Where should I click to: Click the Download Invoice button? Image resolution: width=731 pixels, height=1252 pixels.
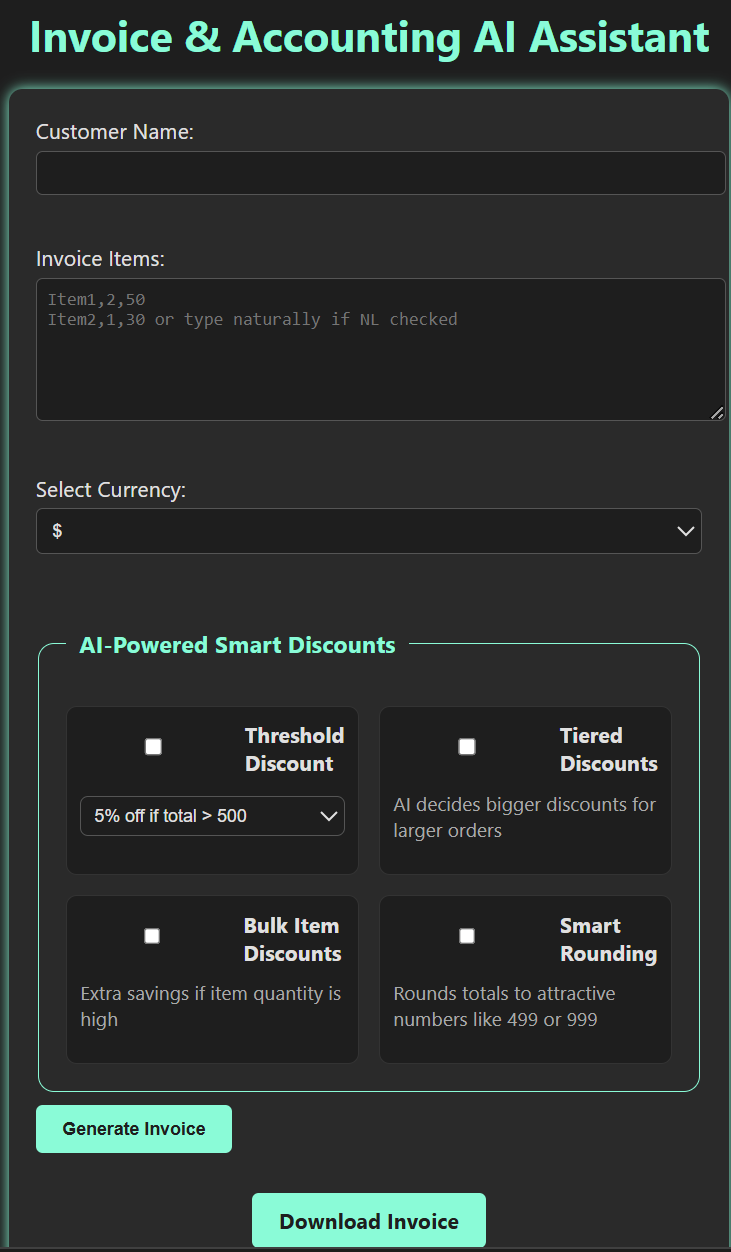[368, 1220]
